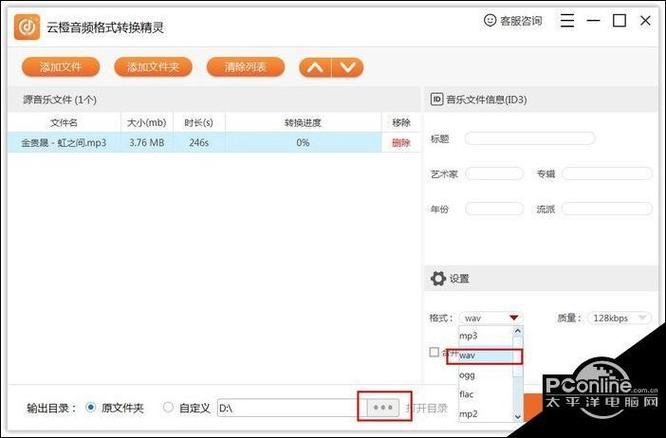The image size is (666, 438).
Task: Click the 文件名 column header
Action: [64, 123]
